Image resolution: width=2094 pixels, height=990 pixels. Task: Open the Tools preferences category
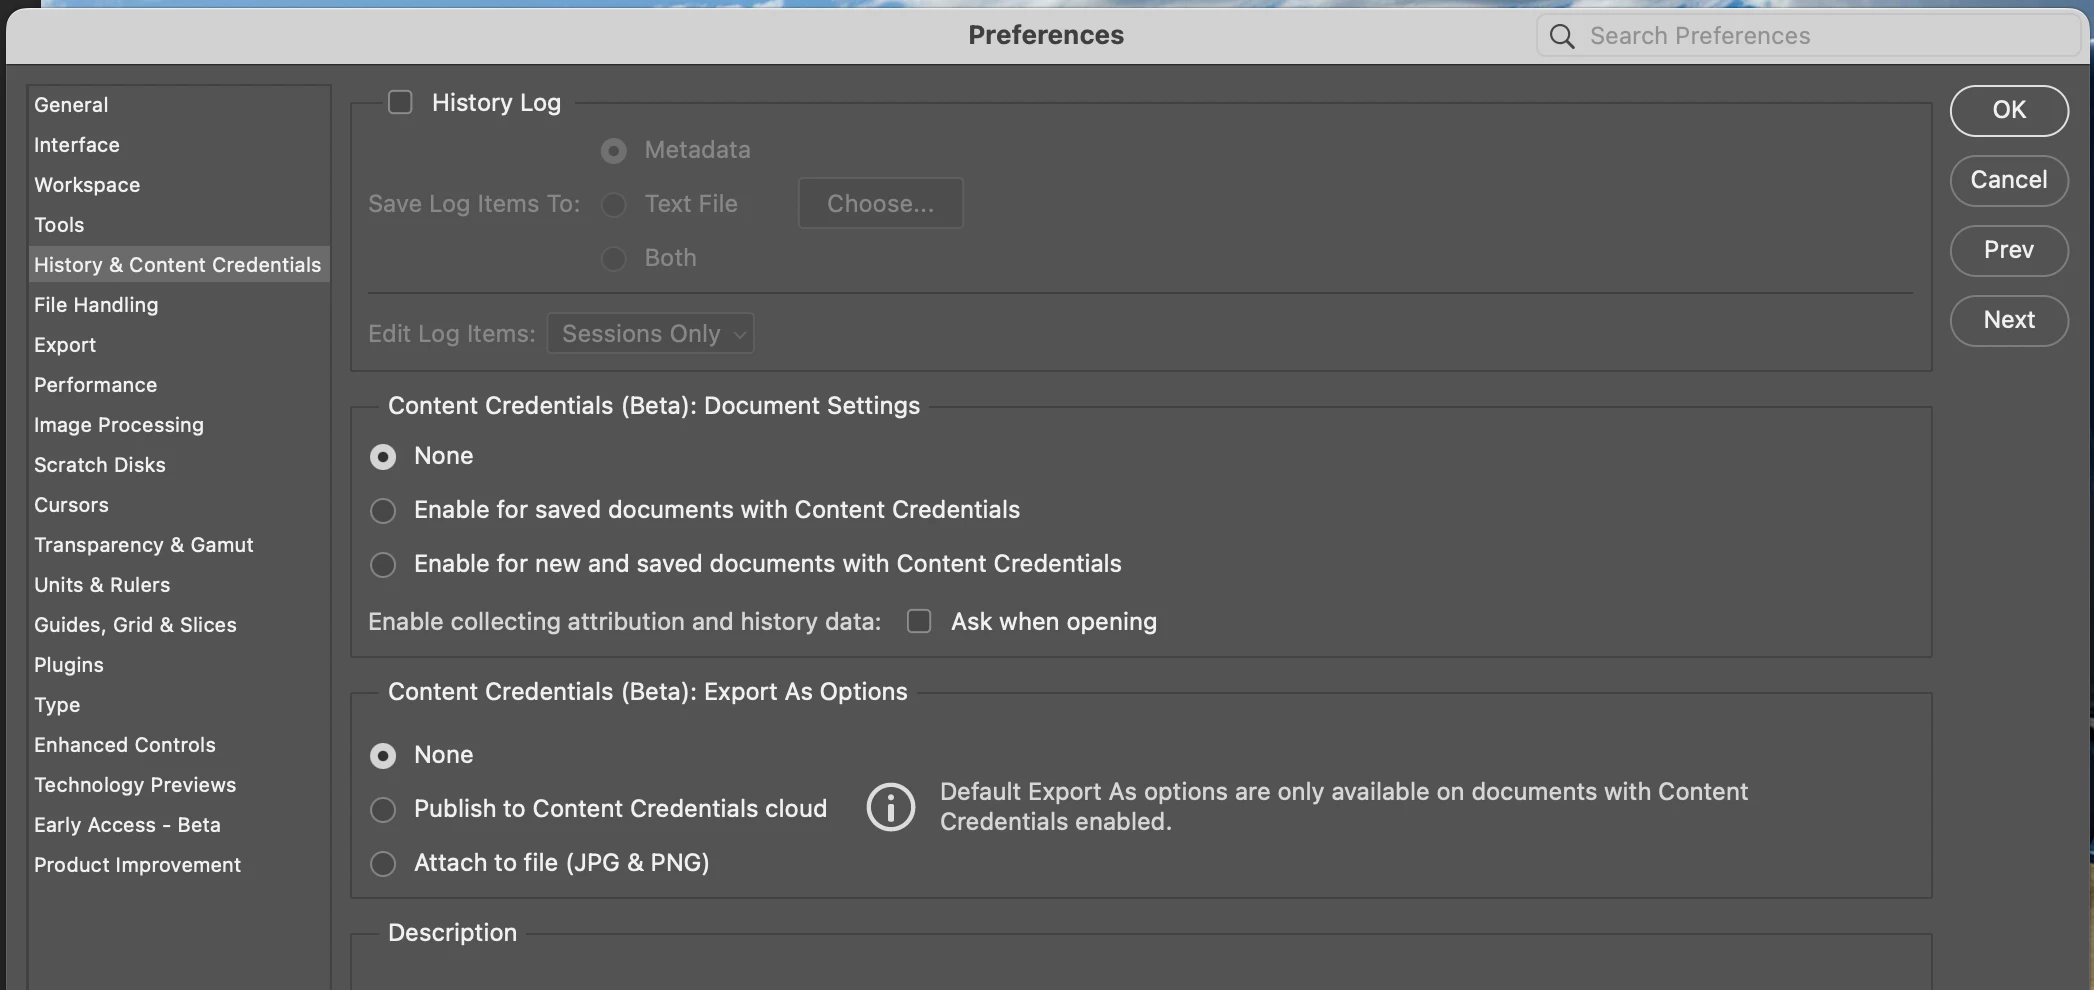(179, 225)
